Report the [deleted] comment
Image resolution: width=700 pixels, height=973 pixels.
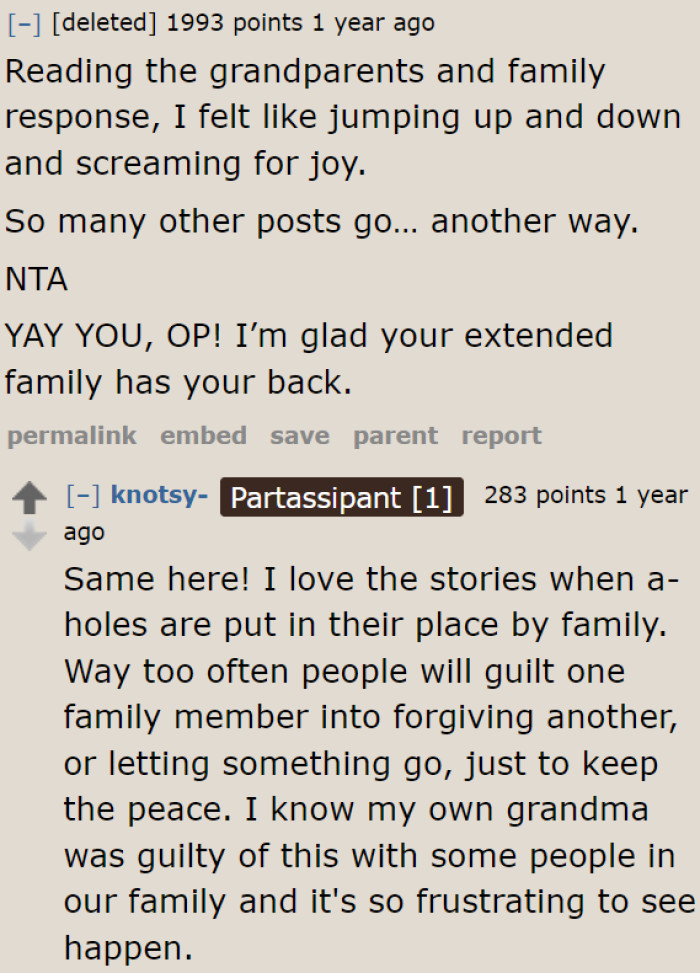(501, 435)
